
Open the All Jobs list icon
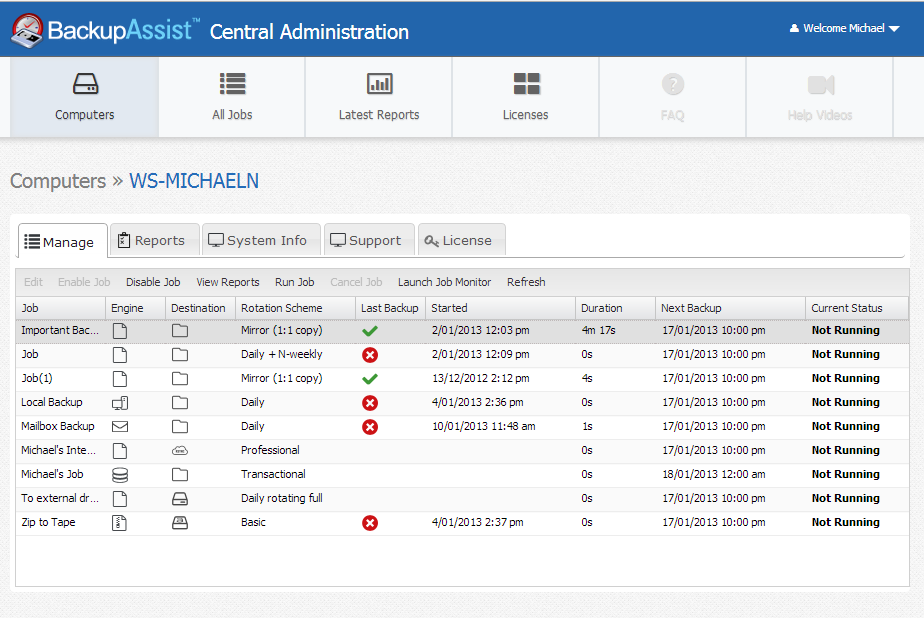coord(232,84)
